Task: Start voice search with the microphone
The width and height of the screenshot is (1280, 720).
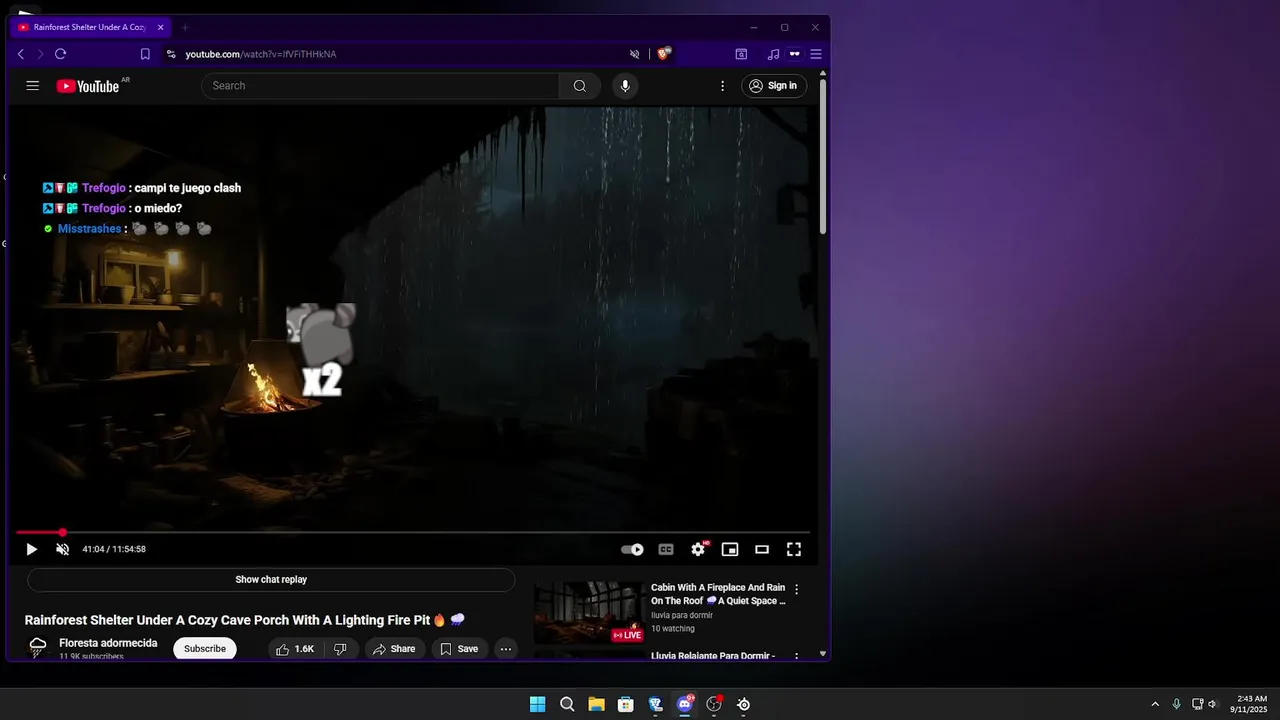Action: [x=625, y=86]
